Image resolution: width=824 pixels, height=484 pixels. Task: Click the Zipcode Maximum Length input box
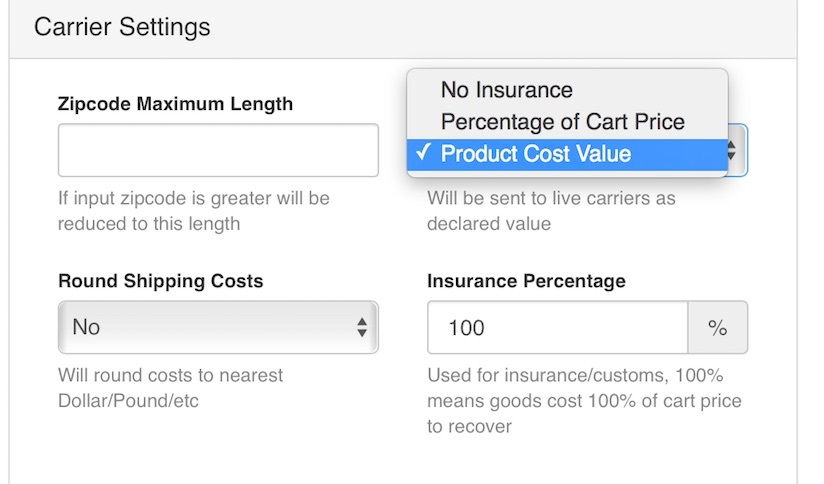point(218,150)
